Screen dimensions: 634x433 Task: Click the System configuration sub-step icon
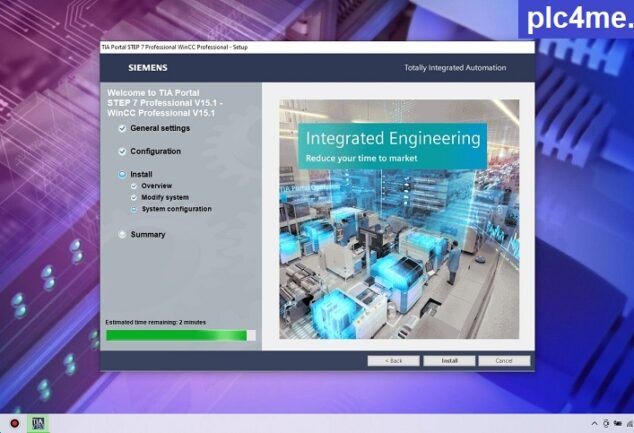coord(134,210)
